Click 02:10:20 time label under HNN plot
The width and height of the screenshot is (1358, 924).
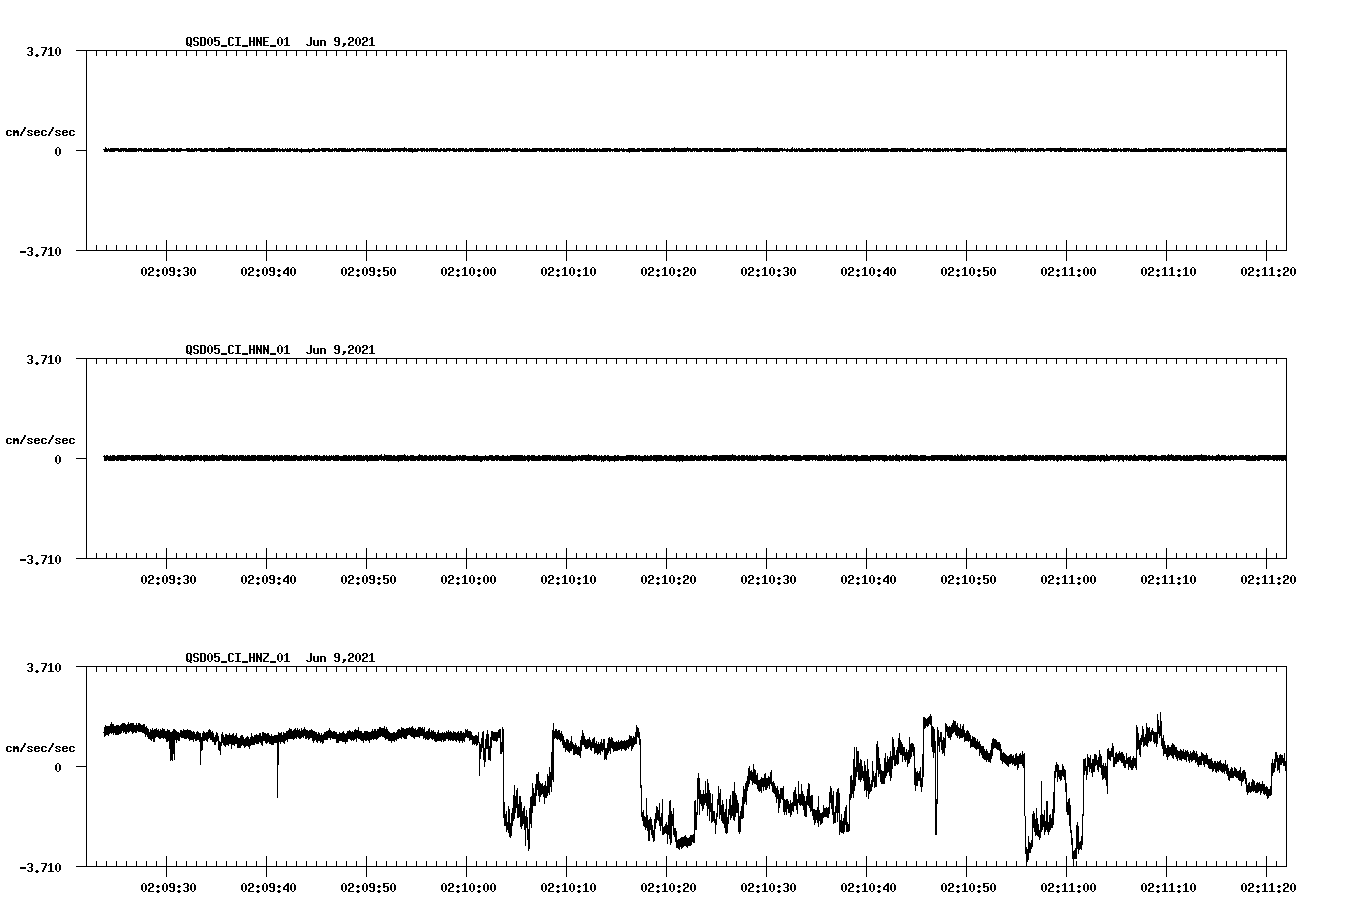[x=668, y=579]
